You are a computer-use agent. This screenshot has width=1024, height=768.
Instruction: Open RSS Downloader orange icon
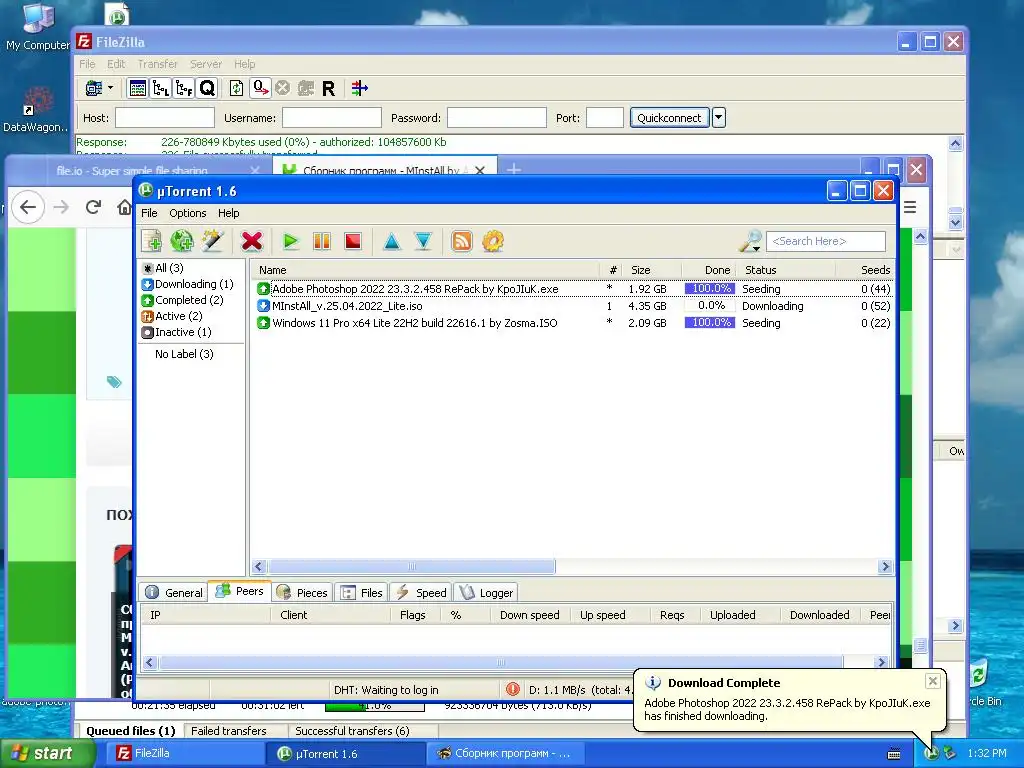(x=462, y=241)
